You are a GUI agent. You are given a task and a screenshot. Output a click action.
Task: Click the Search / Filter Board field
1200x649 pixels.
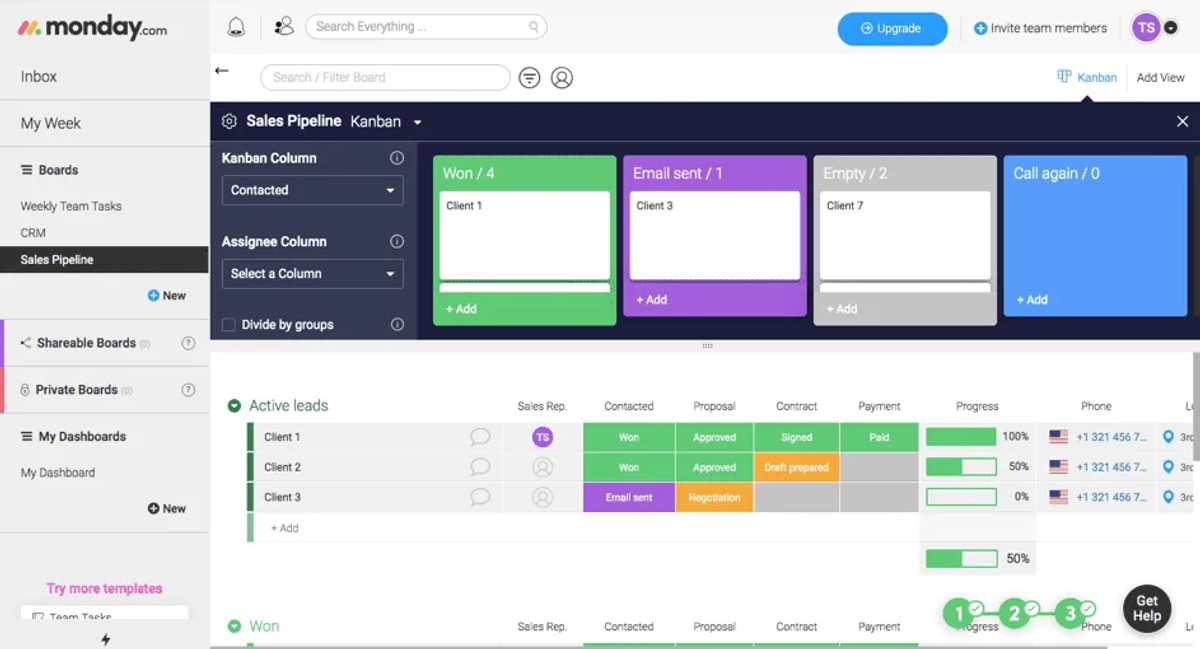tap(385, 77)
